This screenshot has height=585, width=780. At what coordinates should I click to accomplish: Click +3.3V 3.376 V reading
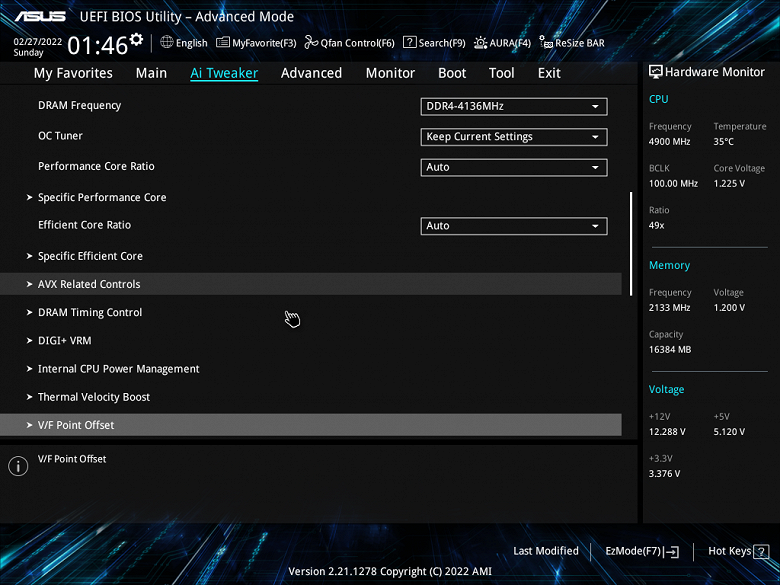[x=664, y=474]
